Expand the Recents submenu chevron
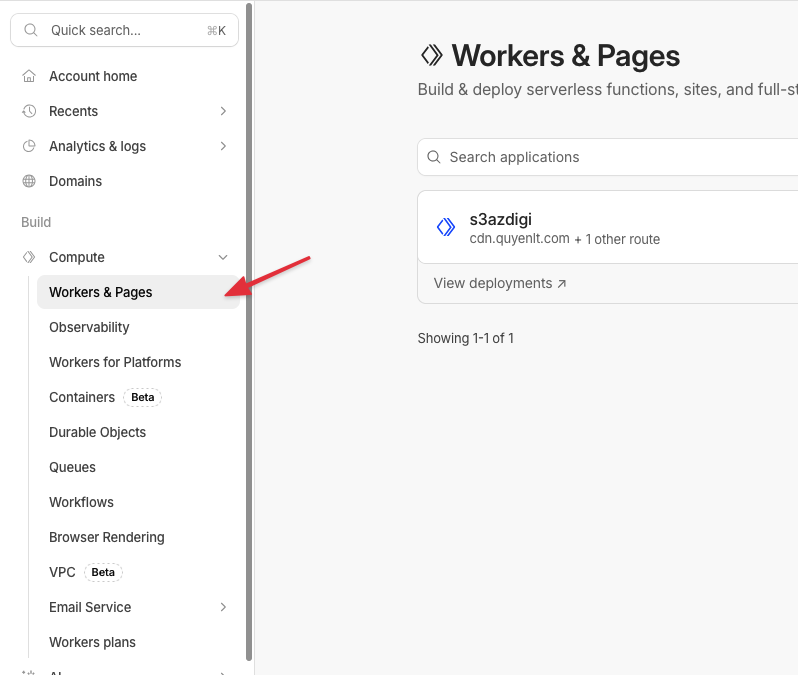The height and width of the screenshot is (675, 798). pyautogui.click(x=223, y=111)
